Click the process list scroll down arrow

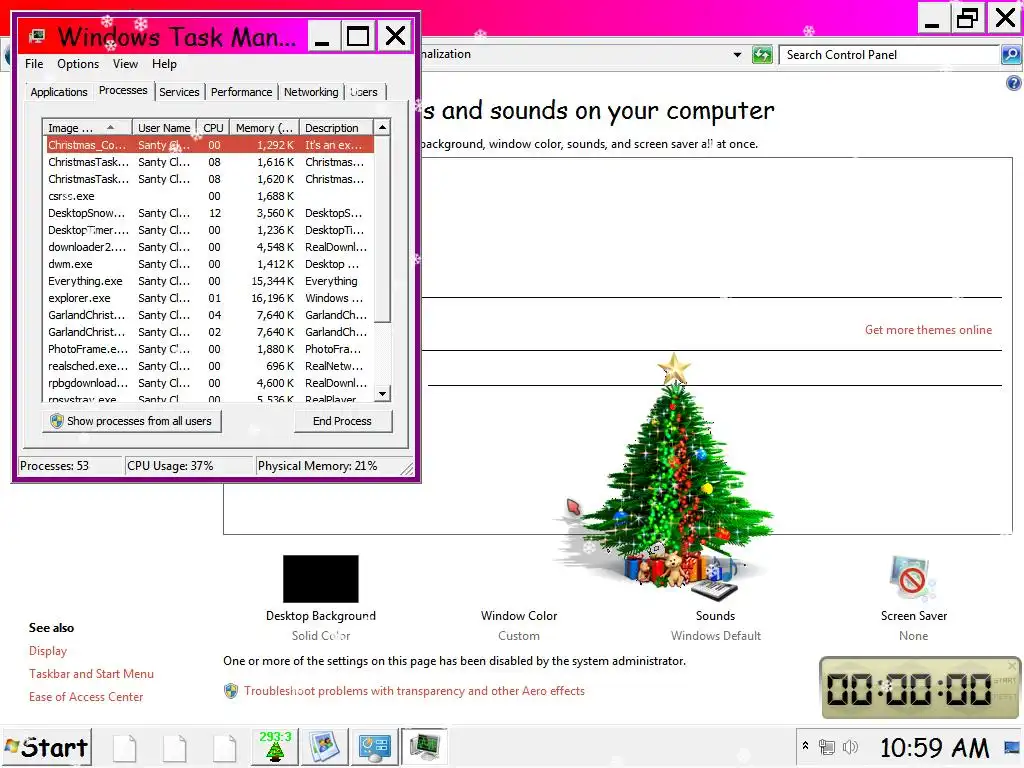pyautogui.click(x=383, y=394)
